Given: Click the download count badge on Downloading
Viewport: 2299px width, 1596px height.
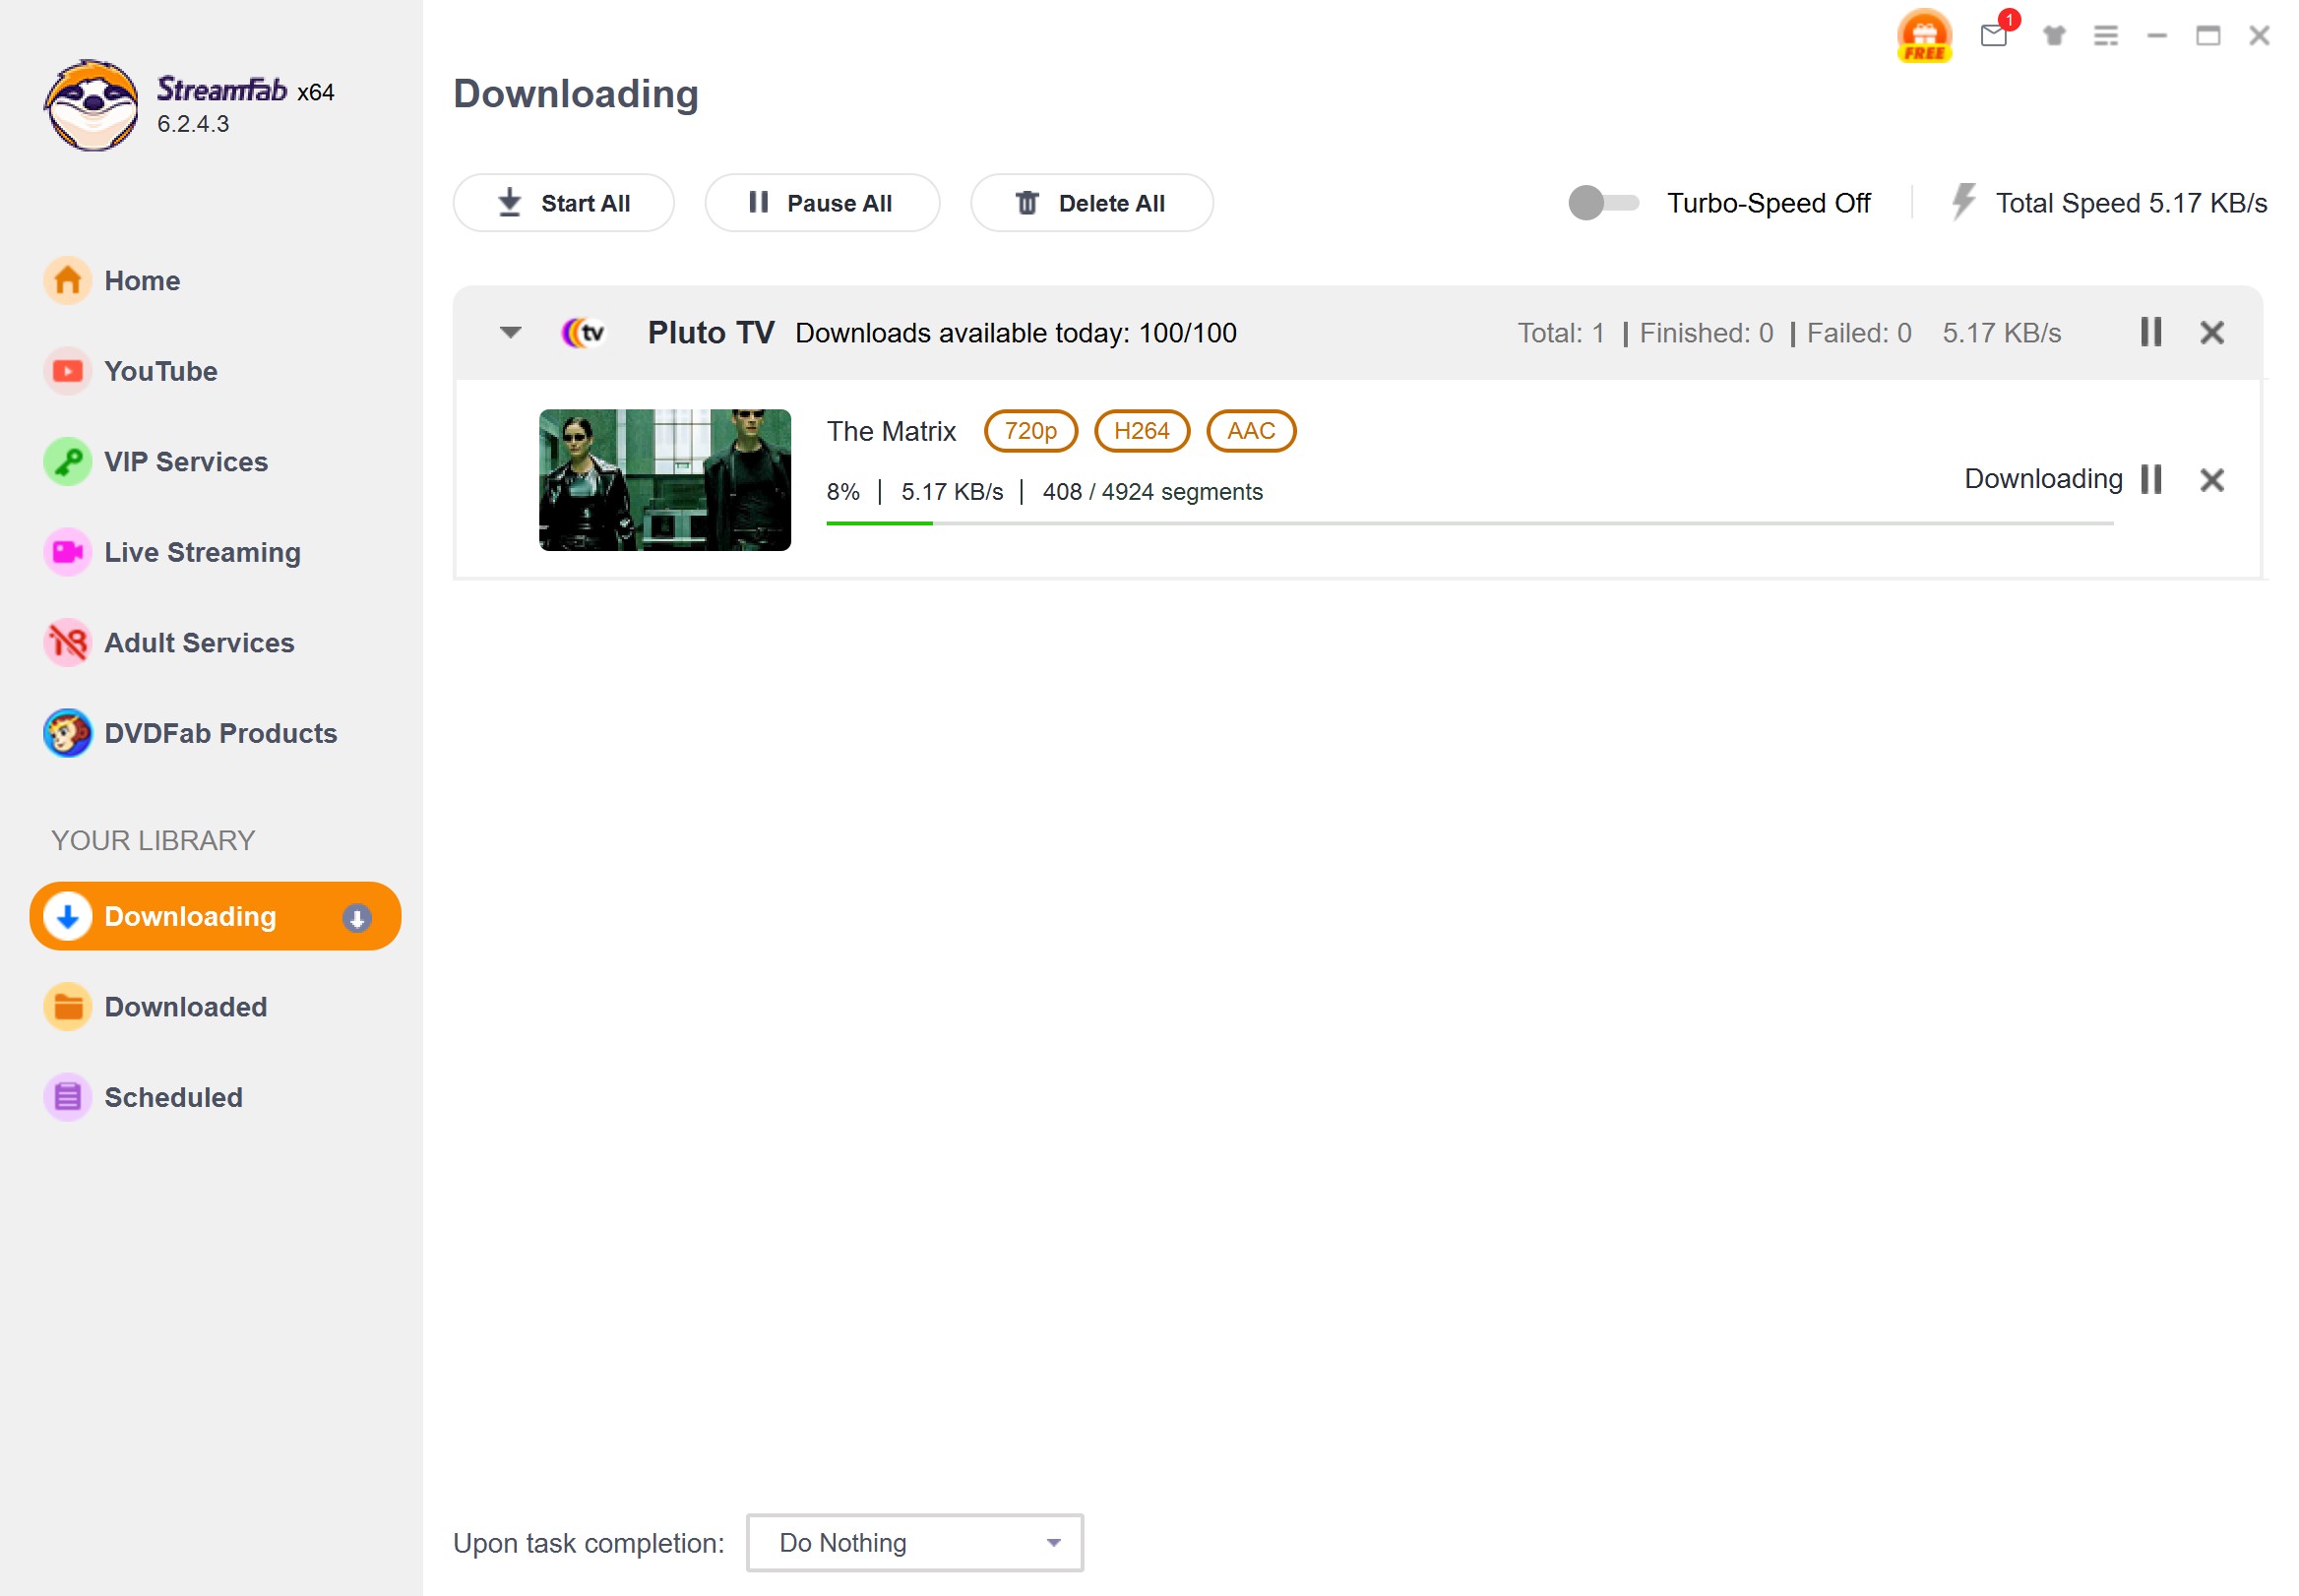Looking at the screenshot, I should coord(356,917).
